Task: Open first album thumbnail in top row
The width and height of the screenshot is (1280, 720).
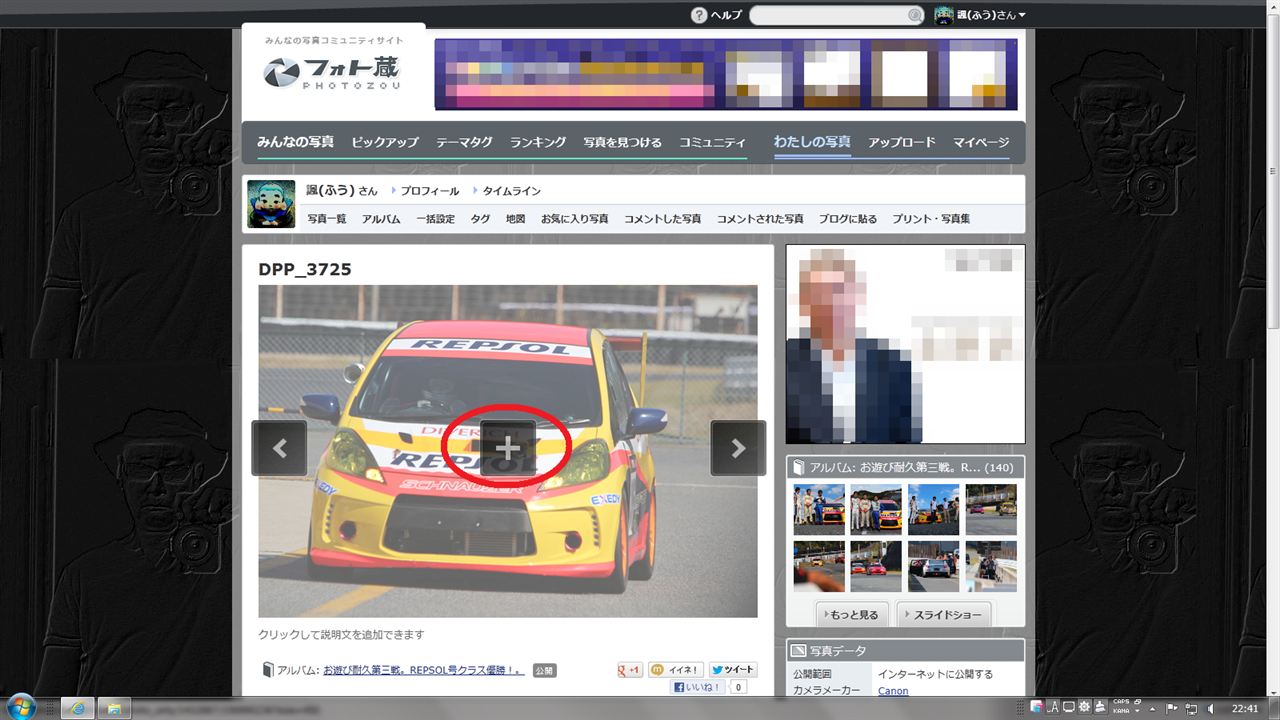Action: [x=819, y=510]
